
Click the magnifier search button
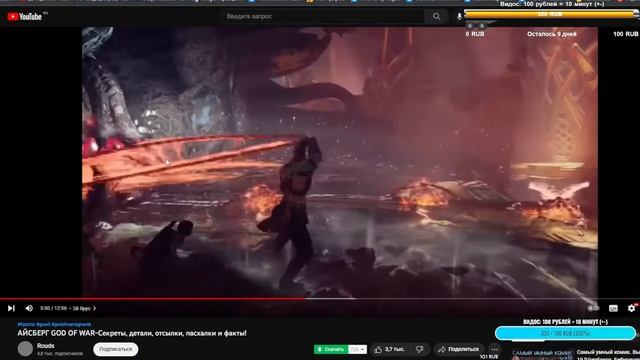click(436, 17)
